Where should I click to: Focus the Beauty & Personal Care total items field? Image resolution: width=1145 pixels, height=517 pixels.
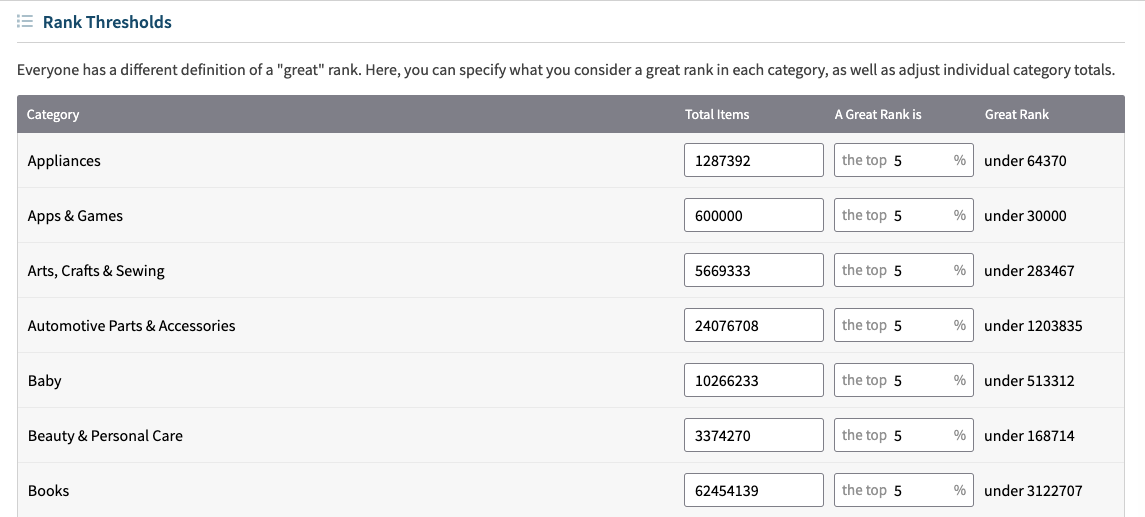(x=754, y=435)
